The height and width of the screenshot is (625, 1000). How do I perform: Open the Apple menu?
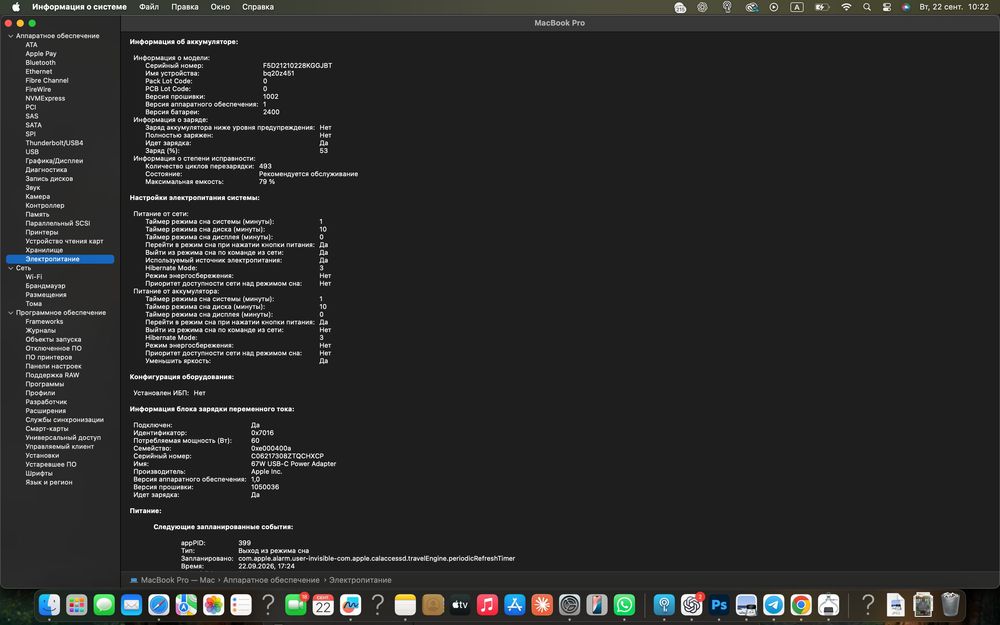tap(16, 7)
